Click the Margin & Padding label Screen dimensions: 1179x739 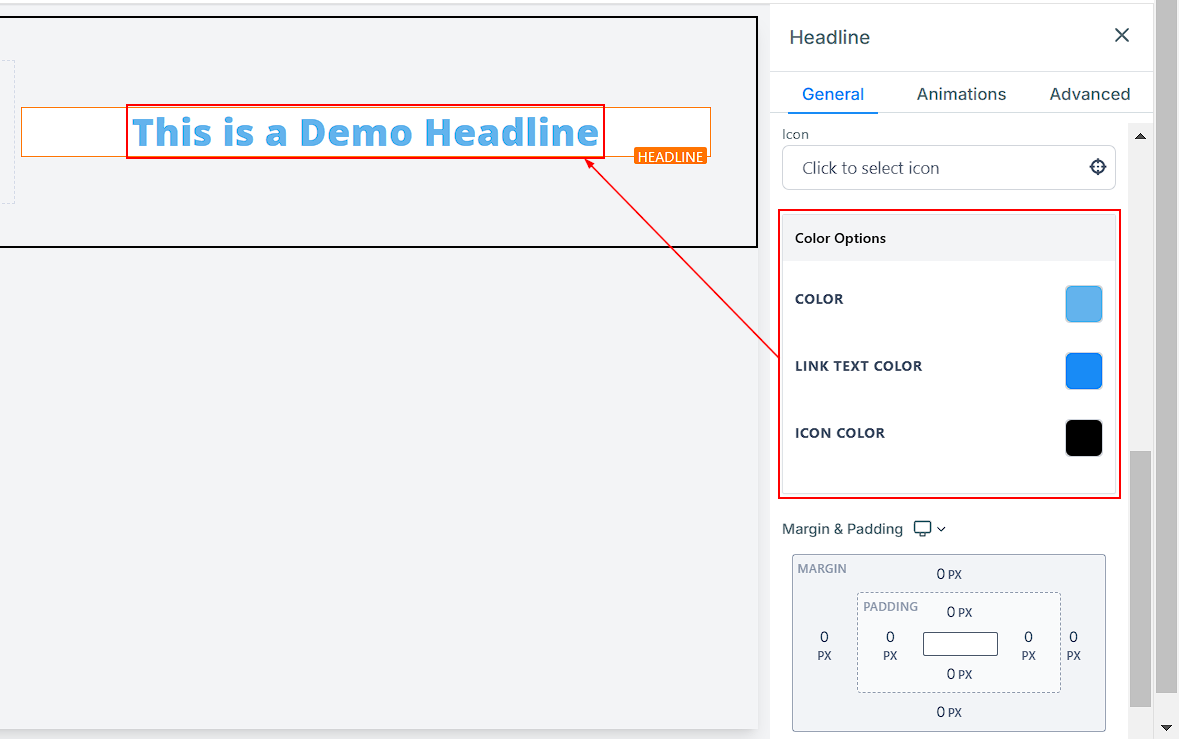pyautogui.click(x=842, y=529)
